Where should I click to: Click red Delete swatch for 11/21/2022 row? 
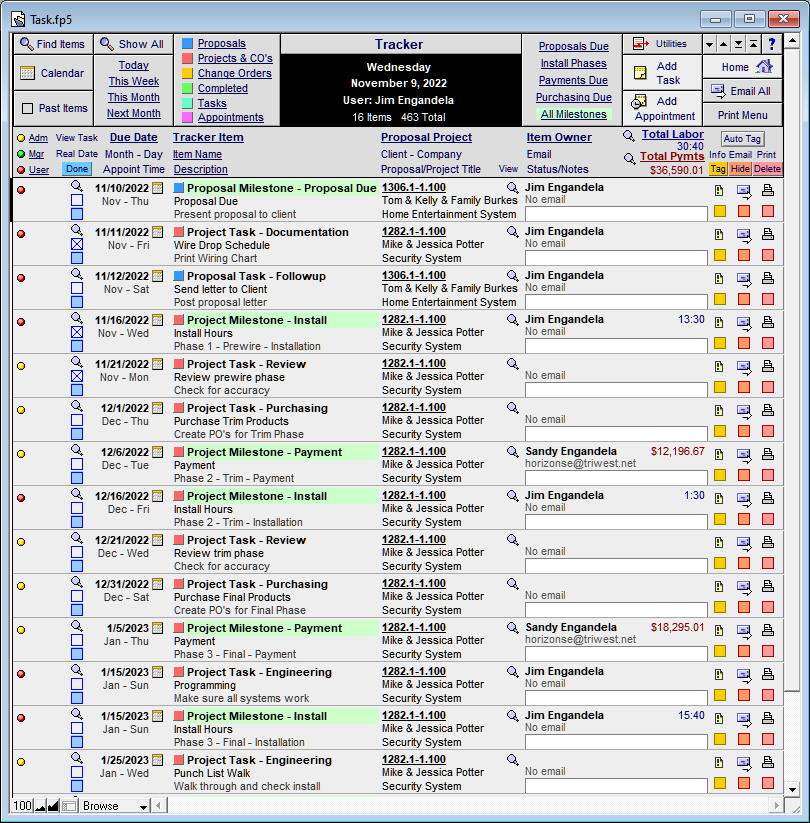[x=768, y=387]
